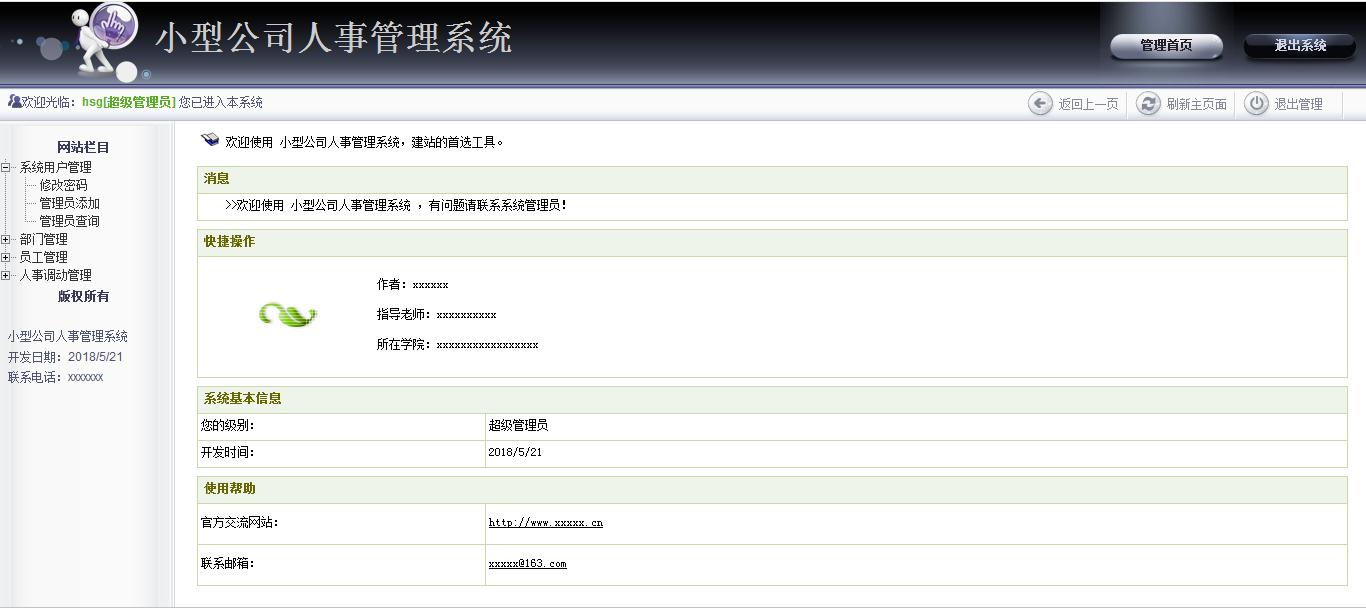Screen dimensions: 1366x609
Task: Click the 有问题请联系系统管理员 message line
Action: click(396, 206)
